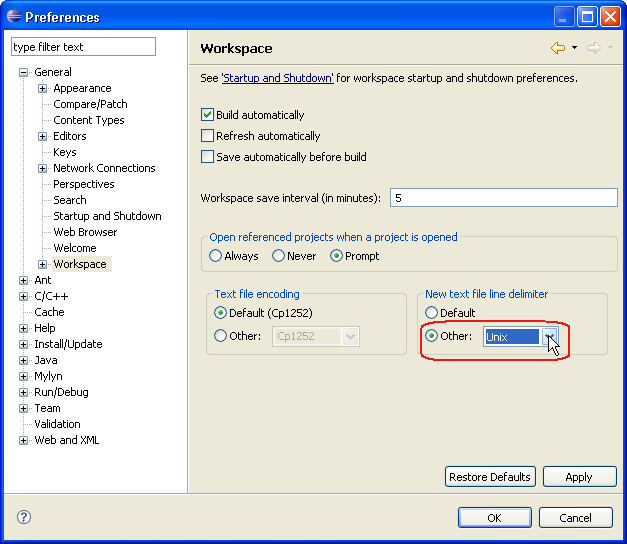Click the help question mark icon

pos(24,517)
